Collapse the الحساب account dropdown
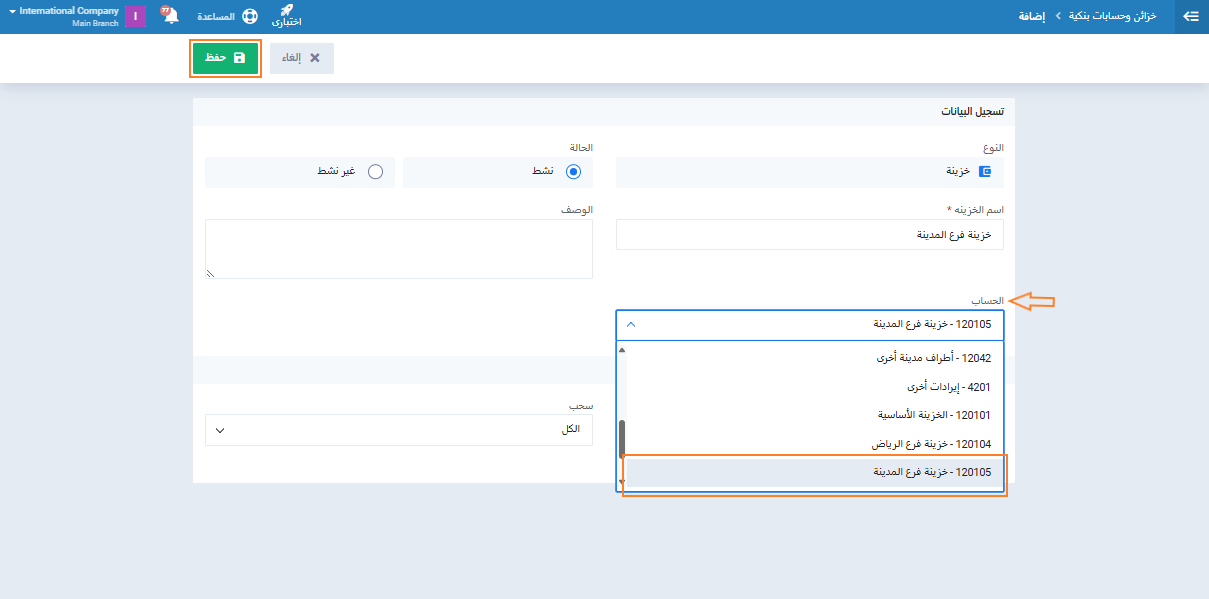 [630, 324]
